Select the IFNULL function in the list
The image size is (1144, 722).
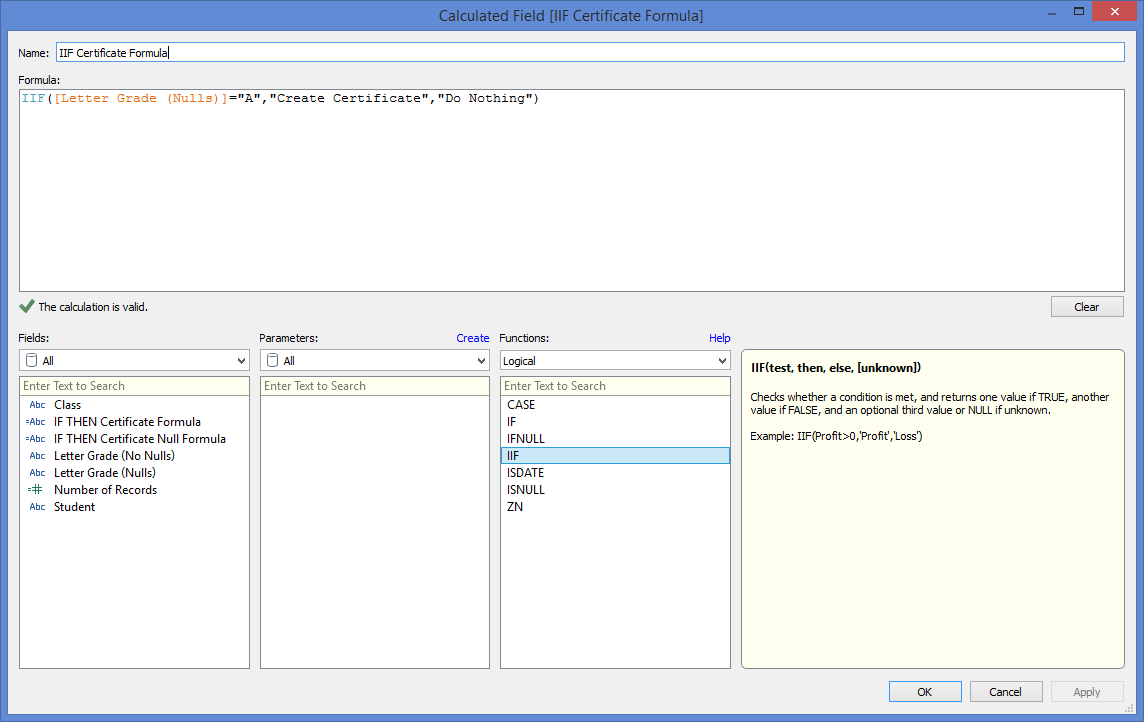(526, 439)
